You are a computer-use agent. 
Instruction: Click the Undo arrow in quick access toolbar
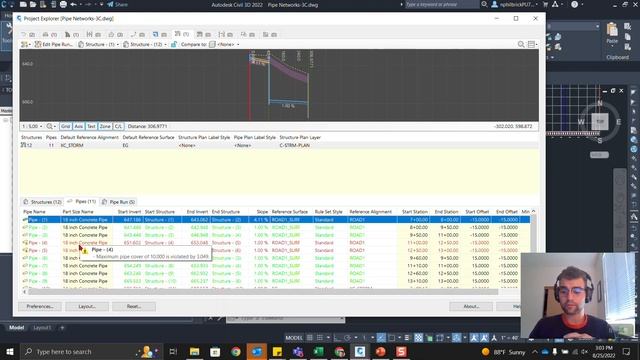(73, 4)
